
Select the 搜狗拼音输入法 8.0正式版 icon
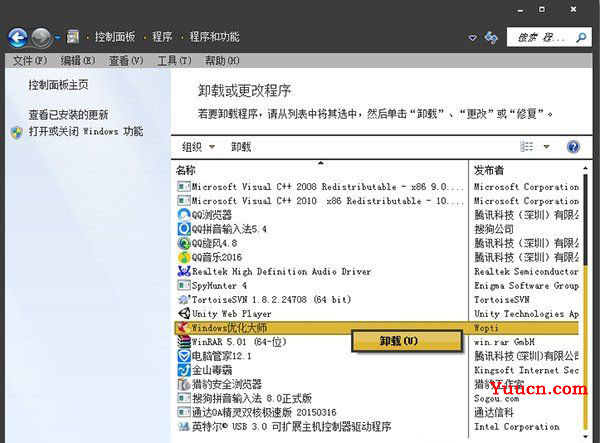point(184,398)
